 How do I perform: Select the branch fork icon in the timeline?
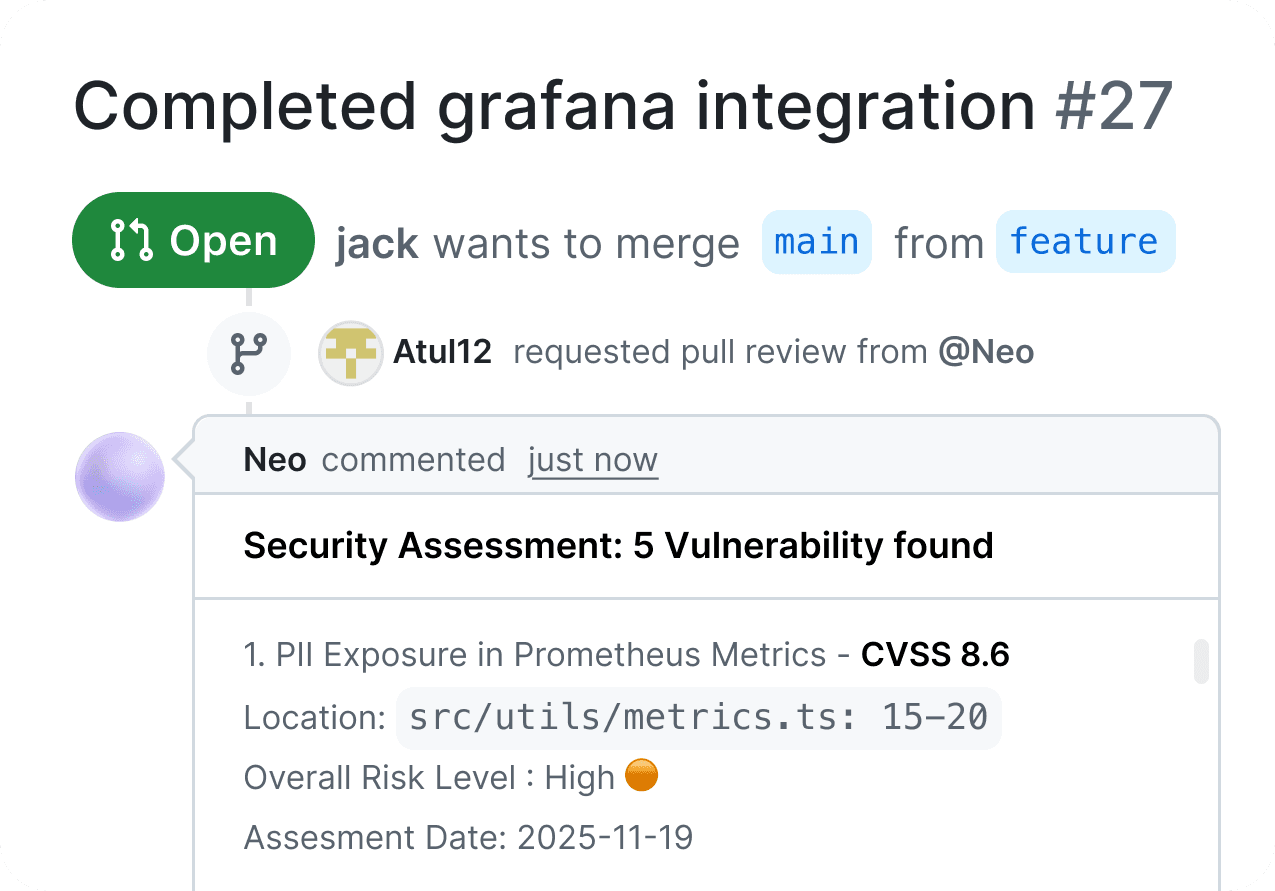[x=249, y=353]
